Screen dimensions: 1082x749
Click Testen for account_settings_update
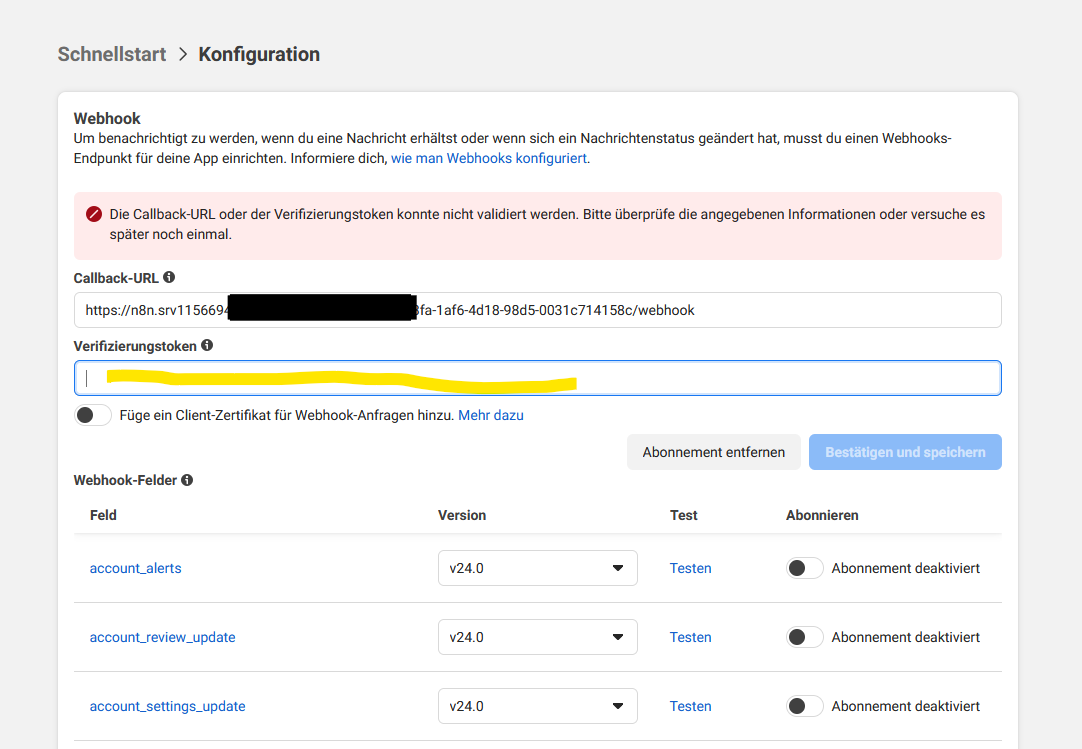point(690,706)
